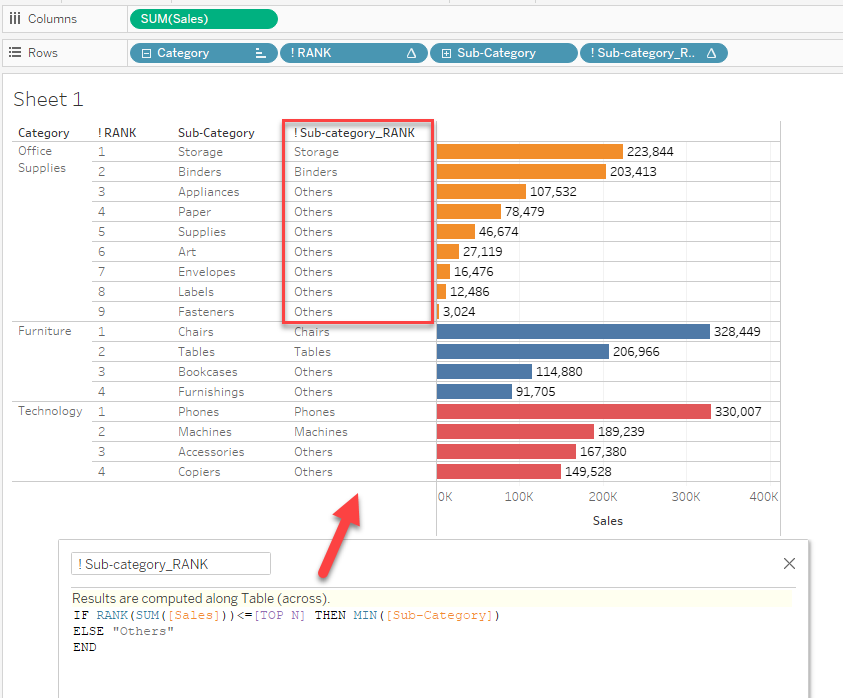
Task: Click the delta icon on the Sub-category_R.. pill
Action: pos(711,53)
